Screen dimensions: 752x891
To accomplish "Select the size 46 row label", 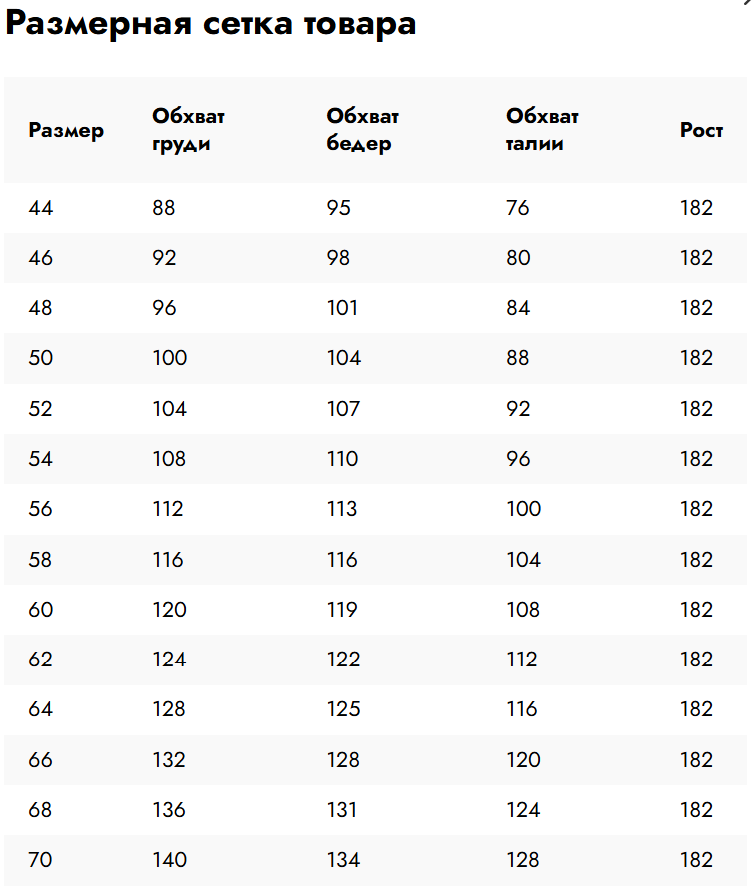I will coord(40,258).
